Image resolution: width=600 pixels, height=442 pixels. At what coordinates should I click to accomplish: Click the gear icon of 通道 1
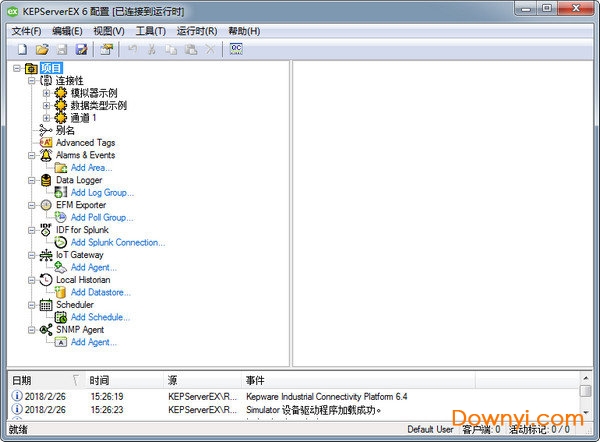pos(60,117)
